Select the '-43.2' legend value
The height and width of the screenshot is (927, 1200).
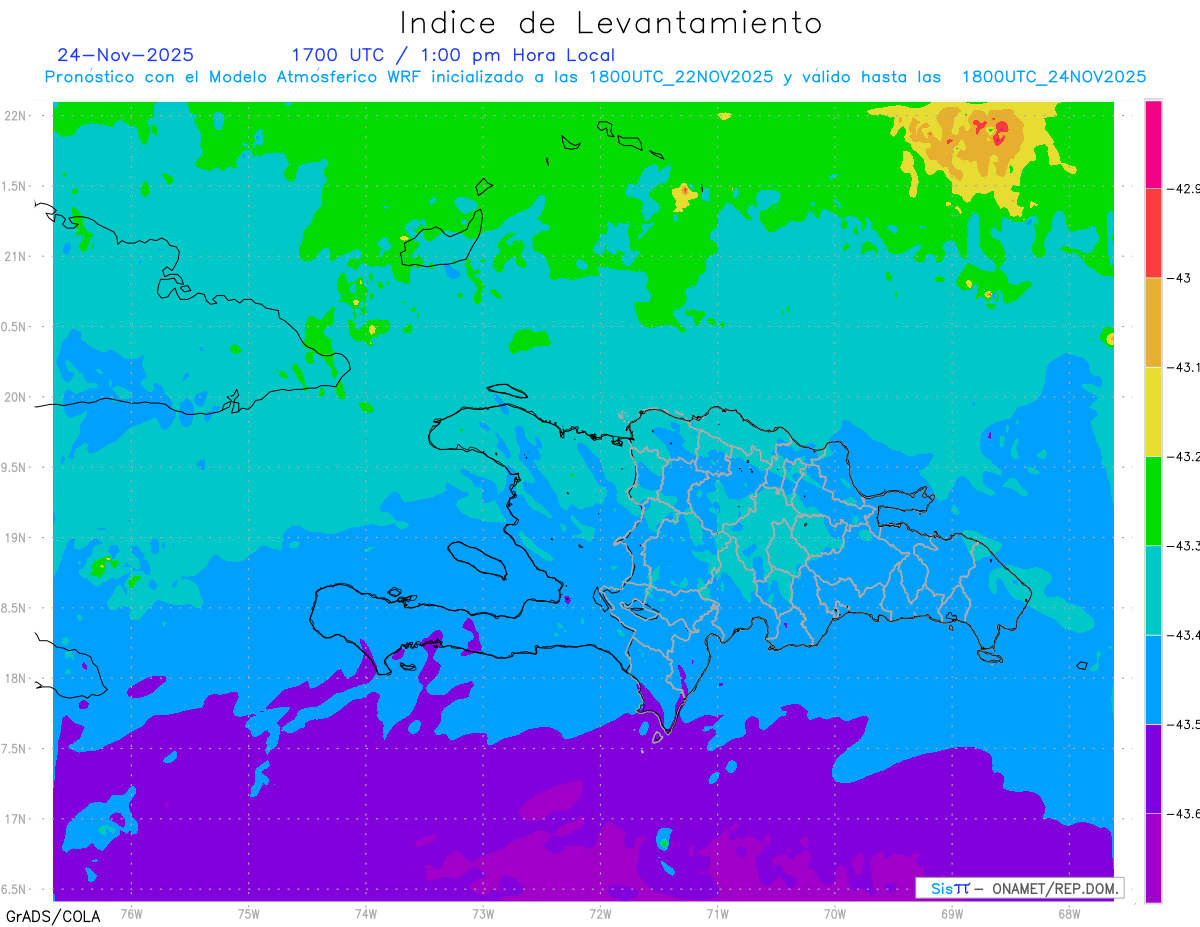click(x=1184, y=456)
